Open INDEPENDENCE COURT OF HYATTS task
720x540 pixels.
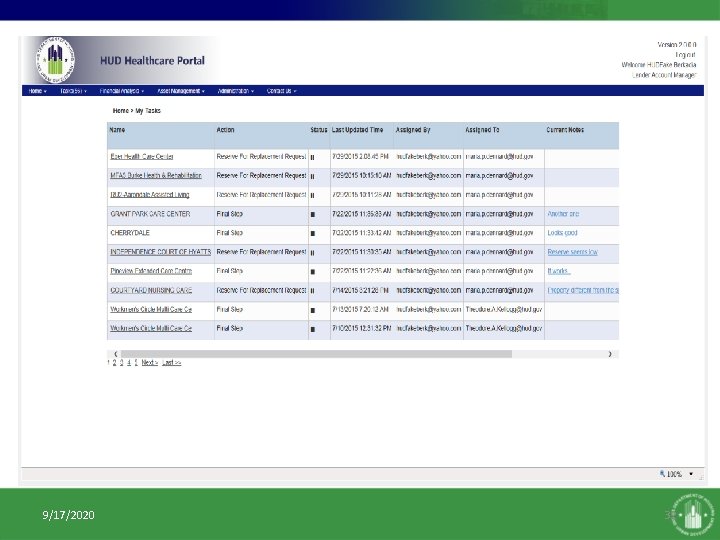161,252
